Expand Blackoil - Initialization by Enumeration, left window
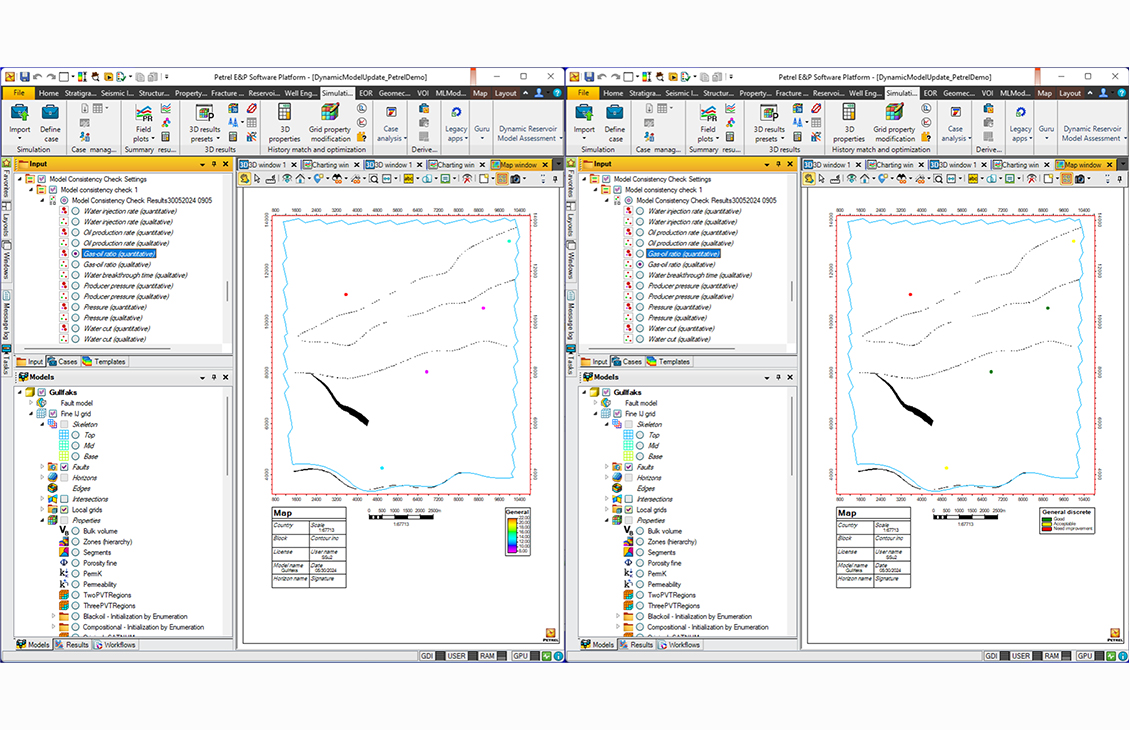This screenshot has height=730, width=1130. pos(53,616)
